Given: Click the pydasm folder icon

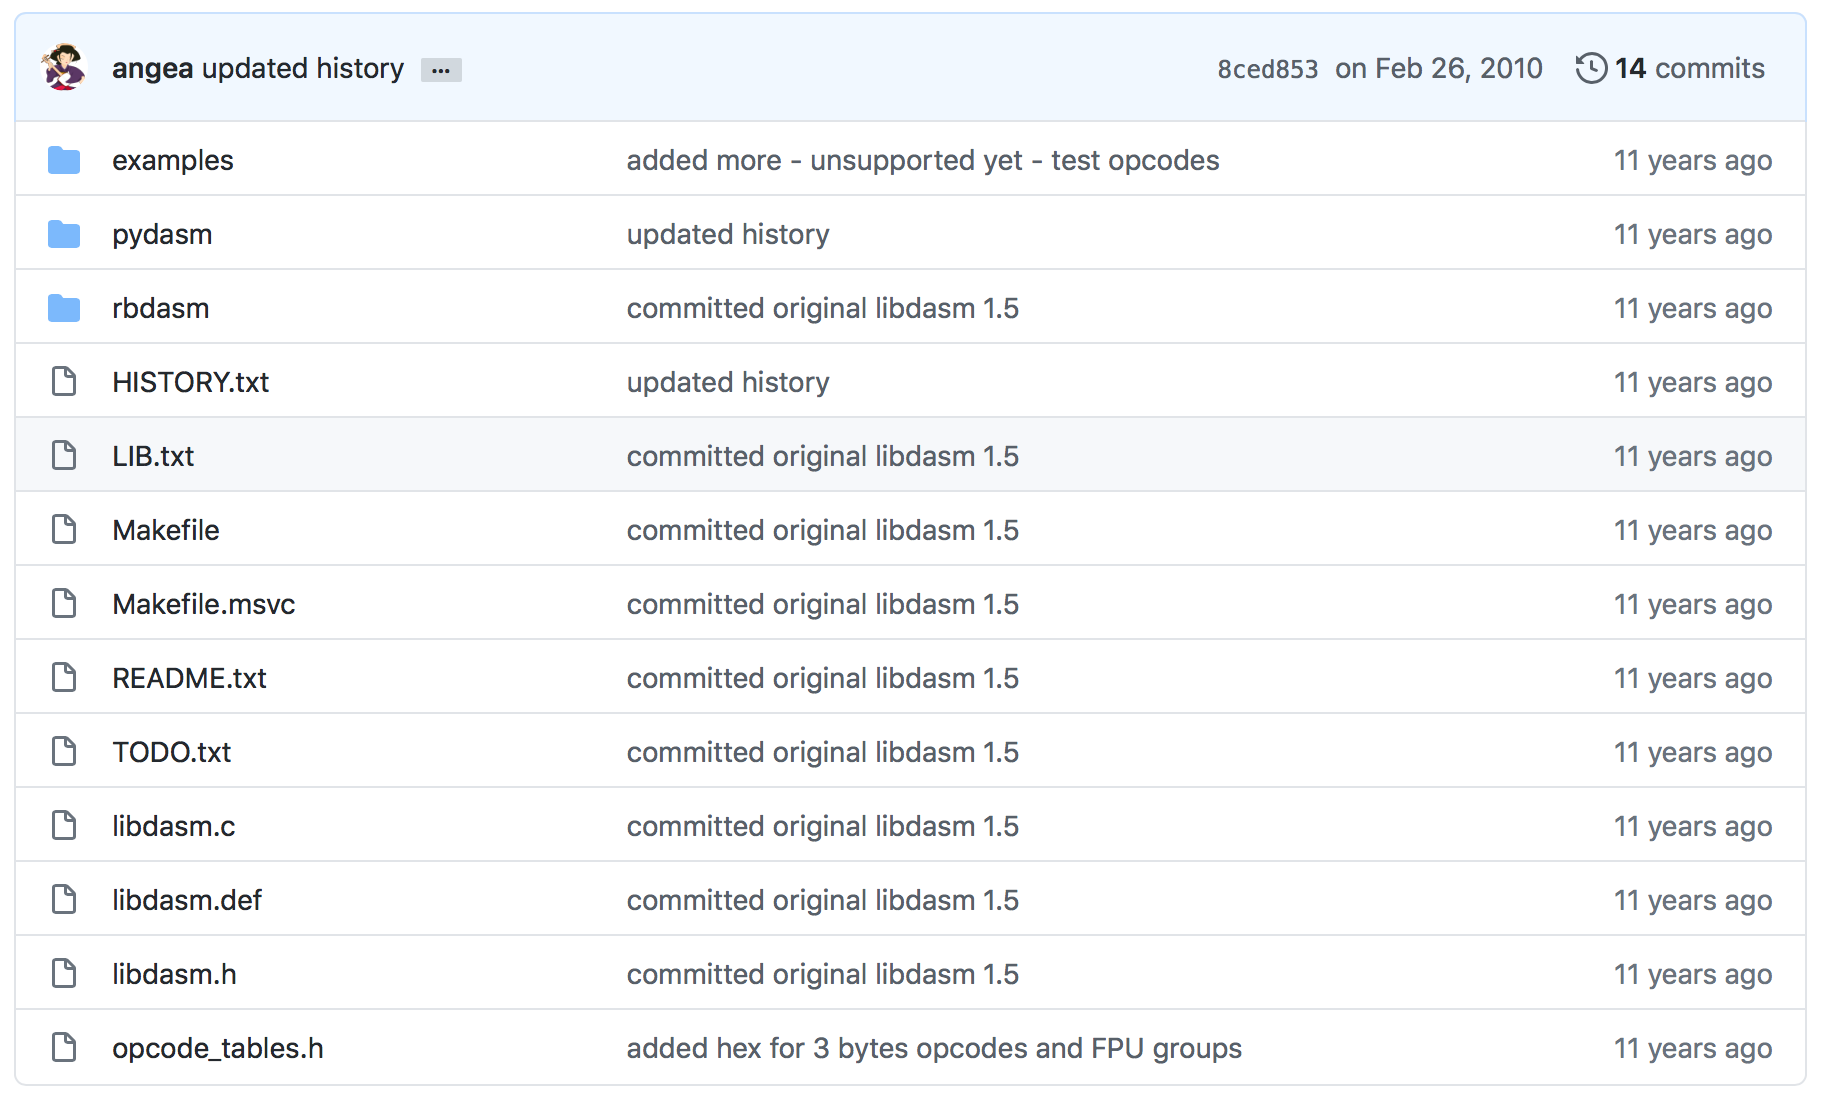Looking at the screenshot, I should coord(63,233).
